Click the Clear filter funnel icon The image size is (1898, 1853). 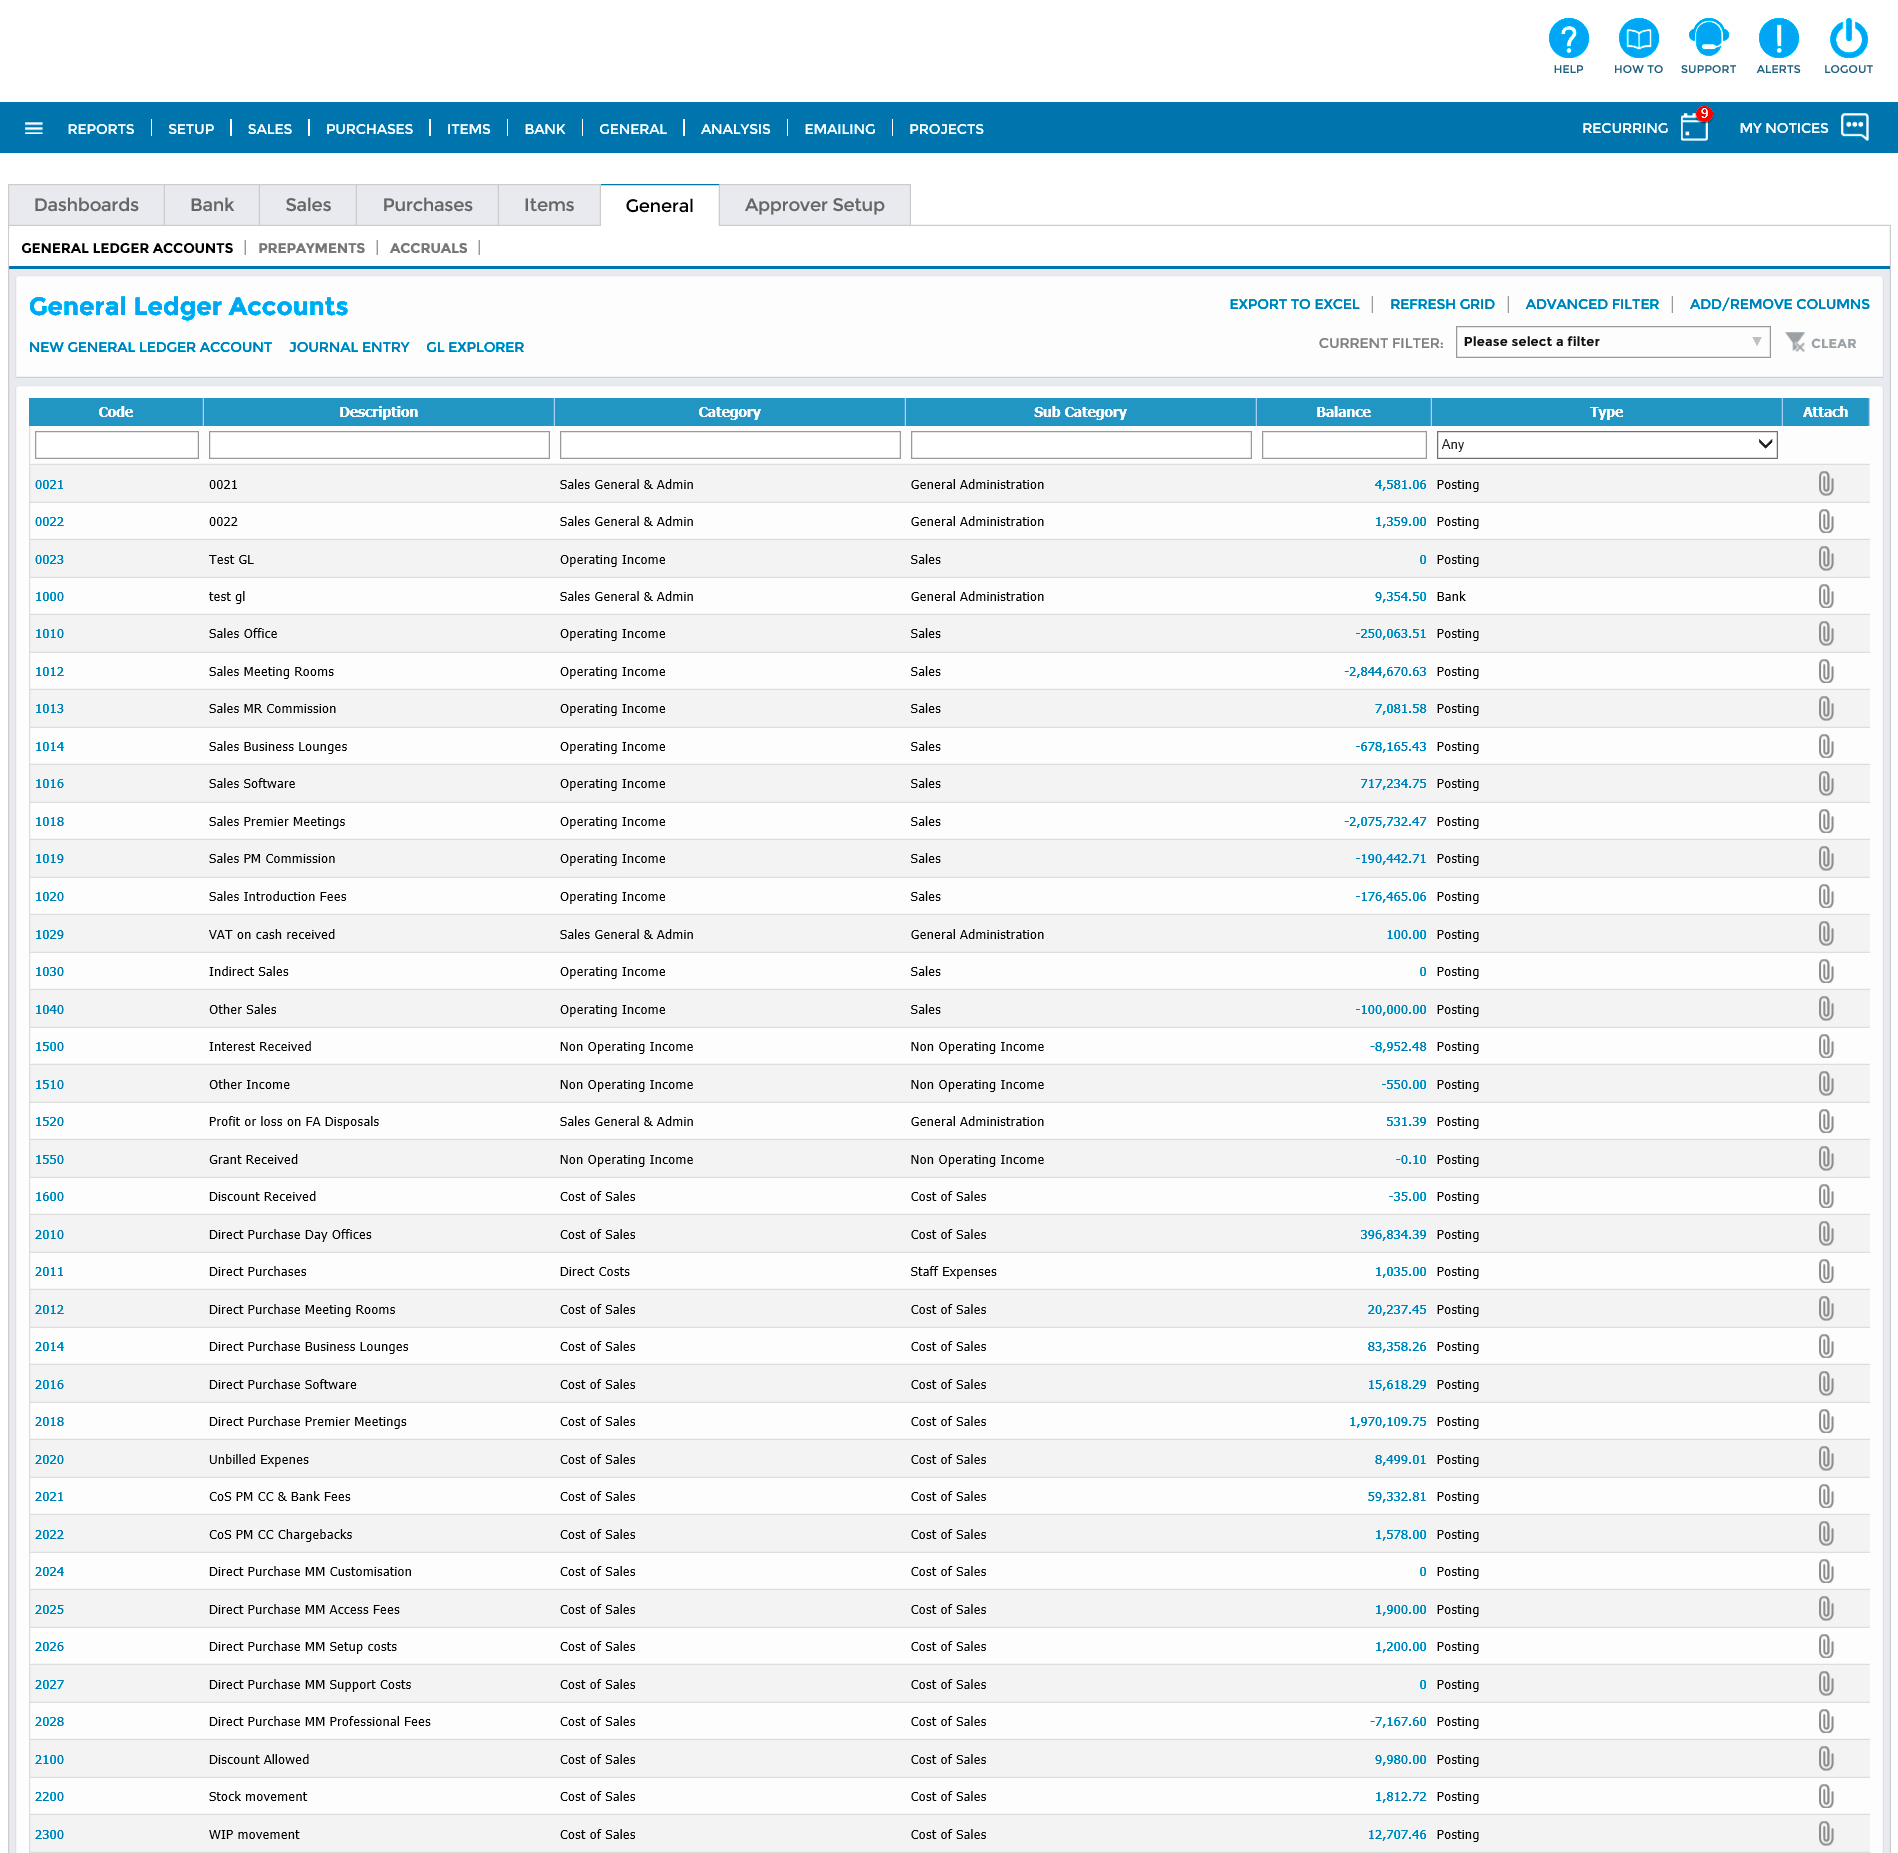pyautogui.click(x=1794, y=341)
